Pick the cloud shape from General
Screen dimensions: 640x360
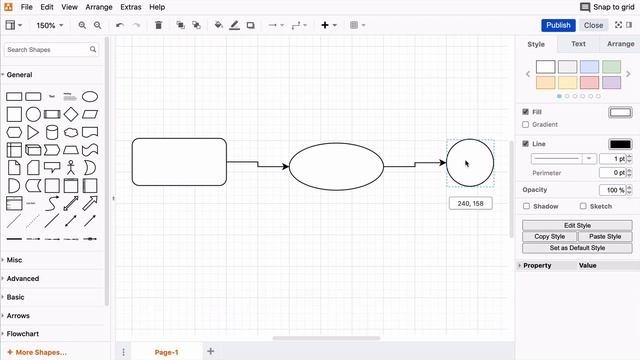coord(71,132)
